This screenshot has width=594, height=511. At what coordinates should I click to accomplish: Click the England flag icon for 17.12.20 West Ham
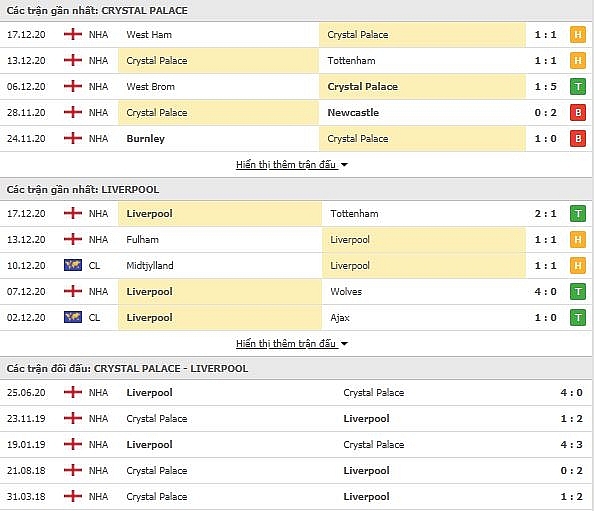73,34
